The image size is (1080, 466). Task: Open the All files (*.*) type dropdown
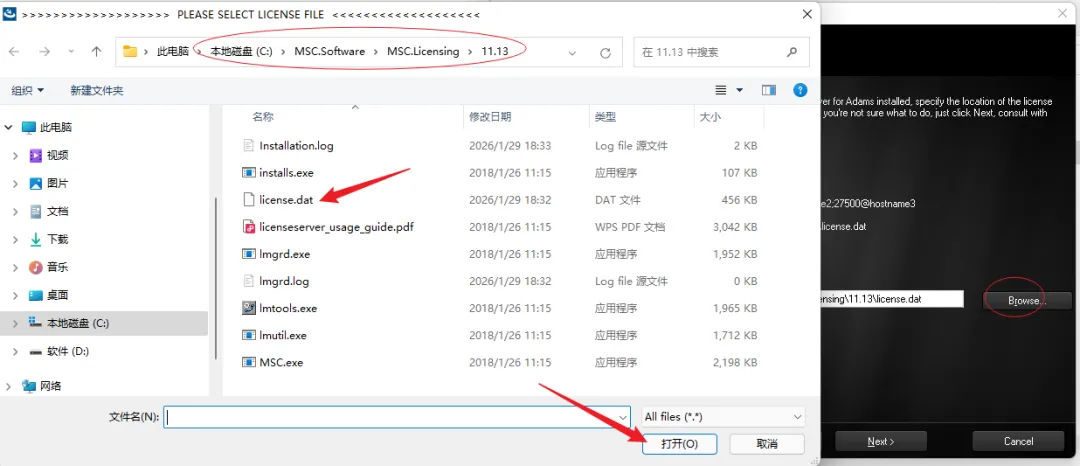(x=723, y=416)
